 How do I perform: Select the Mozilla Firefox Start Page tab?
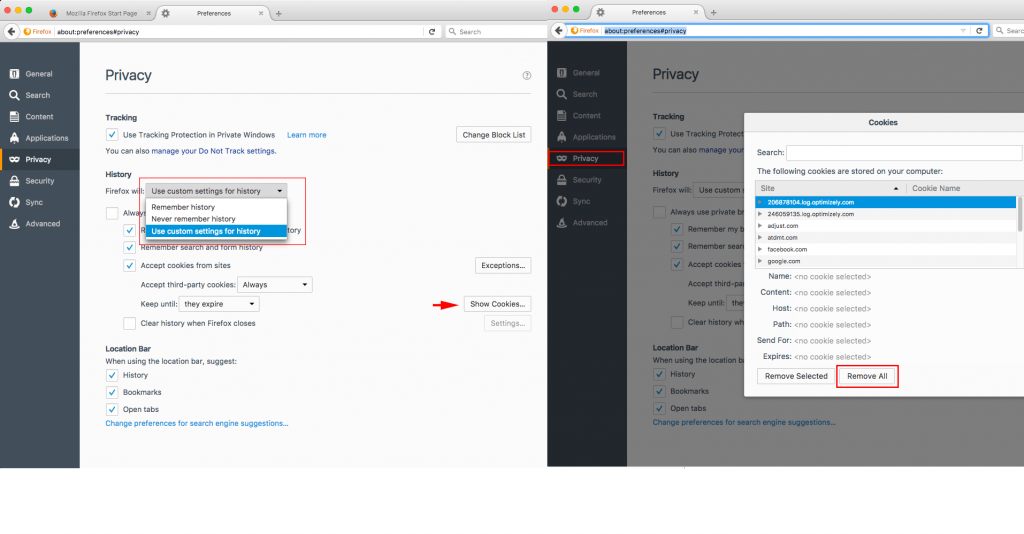coord(99,13)
